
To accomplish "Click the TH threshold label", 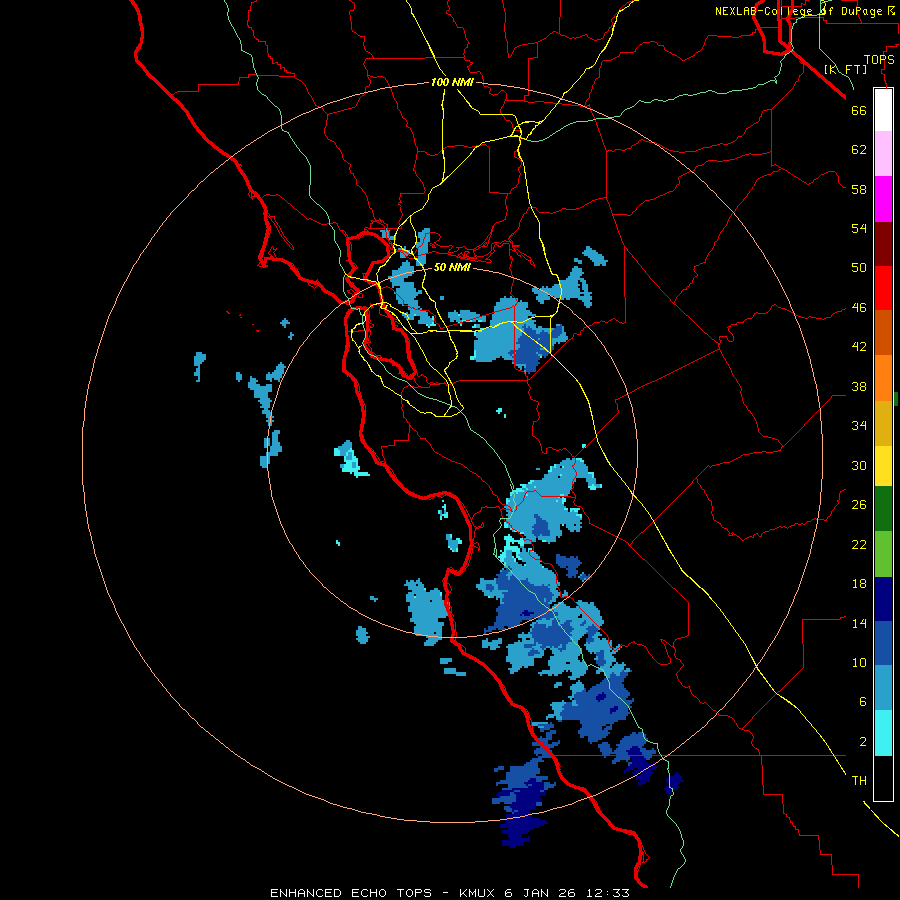I will pos(859,781).
